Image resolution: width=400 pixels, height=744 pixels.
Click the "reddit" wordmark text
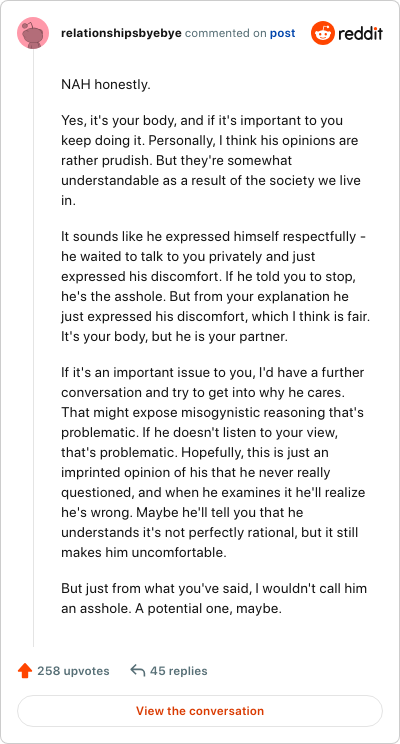361,33
